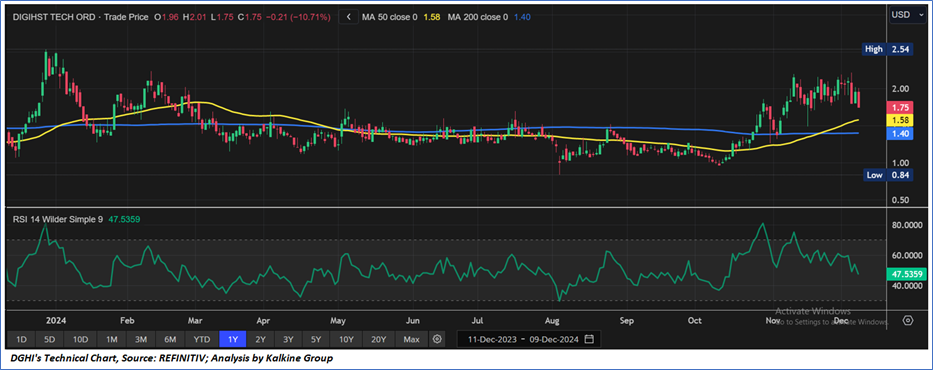933x370 pixels.
Task: Select the 10Y time range
Action: (347, 340)
